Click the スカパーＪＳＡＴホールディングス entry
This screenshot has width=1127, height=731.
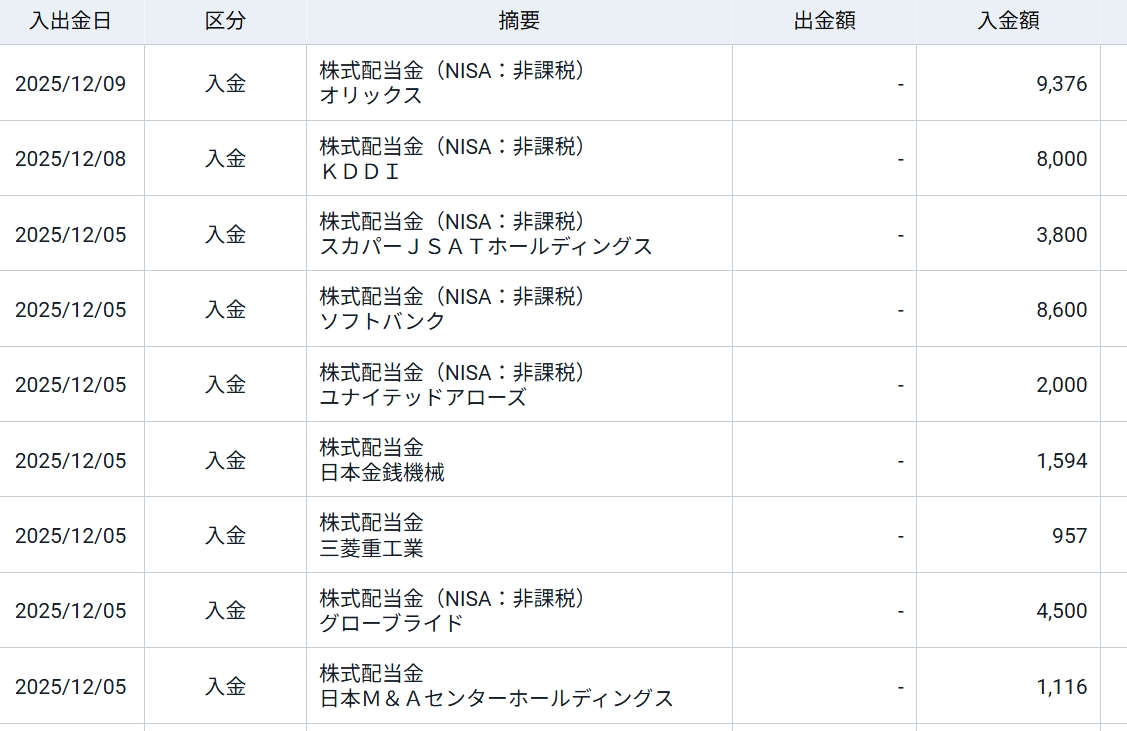pos(486,247)
